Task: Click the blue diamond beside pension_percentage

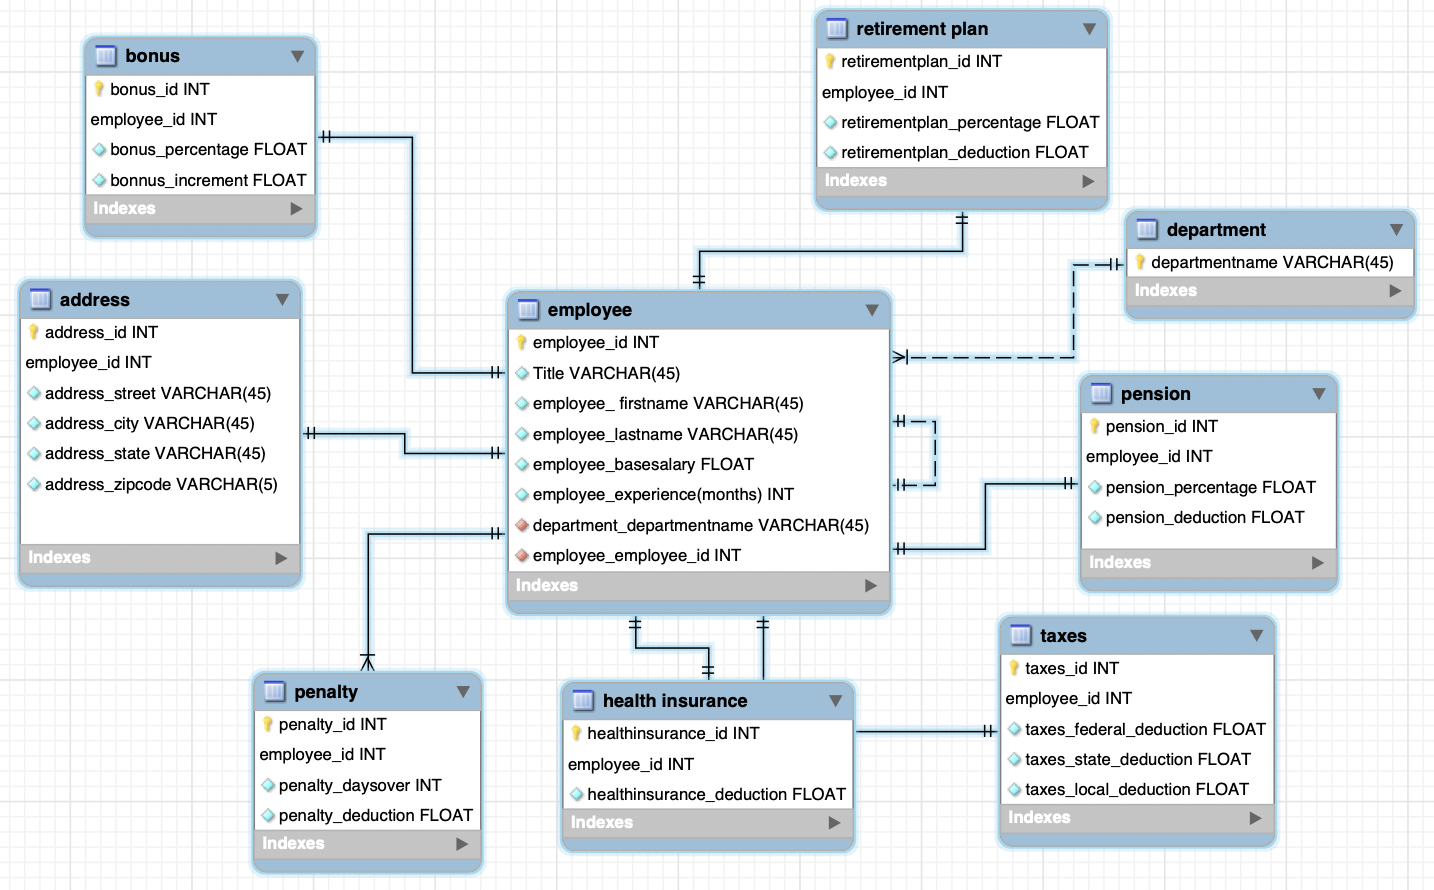Action: (1096, 487)
